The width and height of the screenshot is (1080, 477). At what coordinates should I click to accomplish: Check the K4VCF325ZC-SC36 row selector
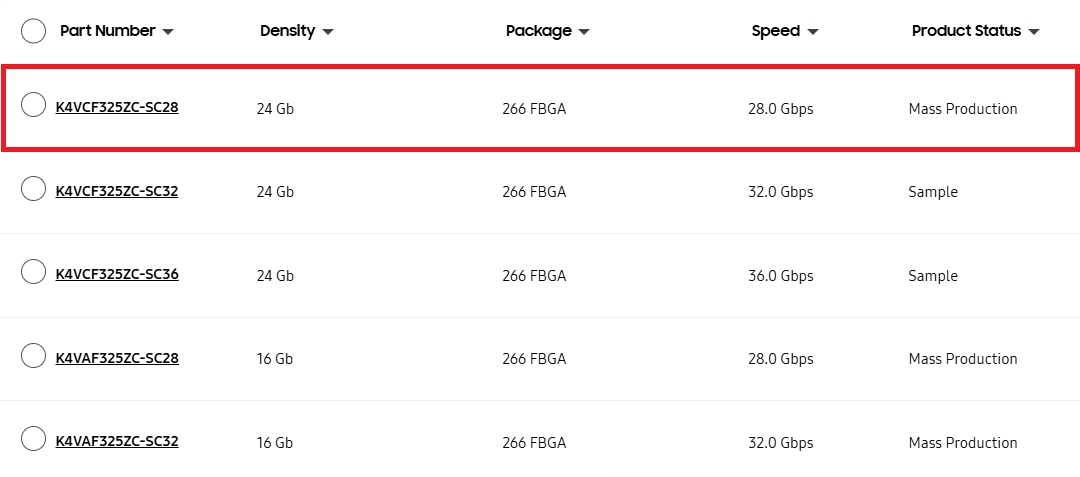[33, 271]
